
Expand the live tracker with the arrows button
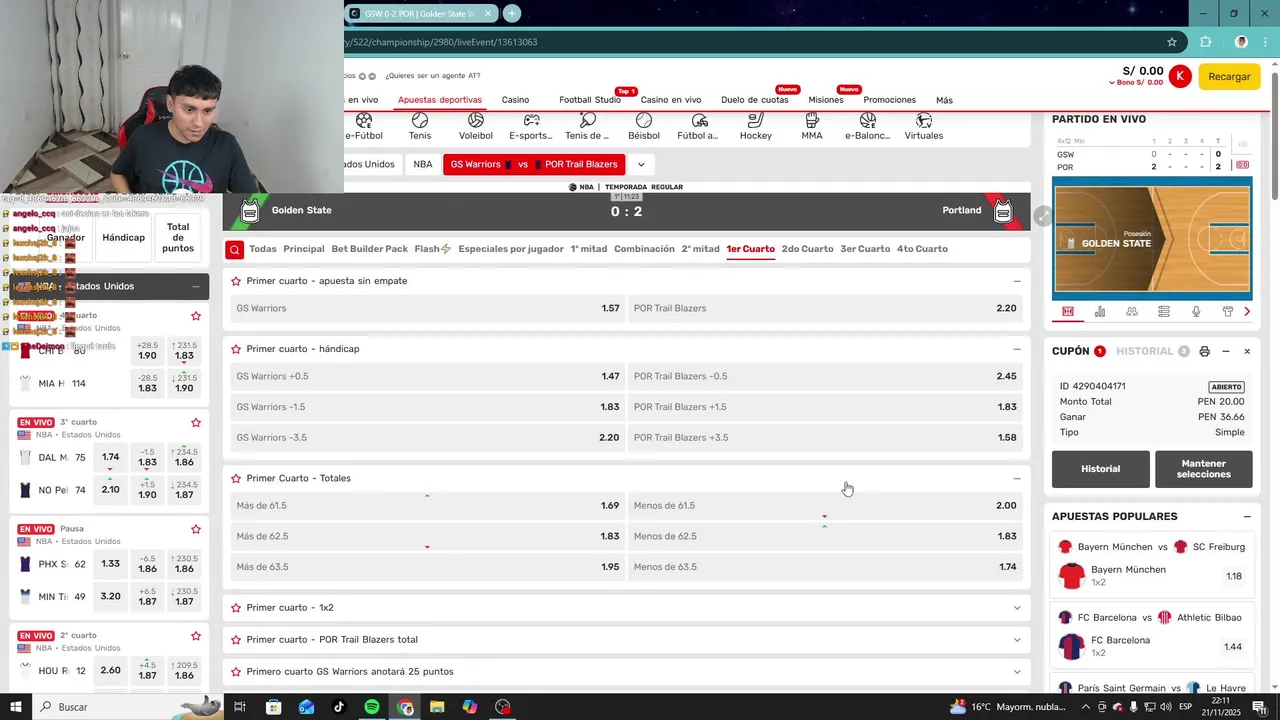coord(1041,215)
